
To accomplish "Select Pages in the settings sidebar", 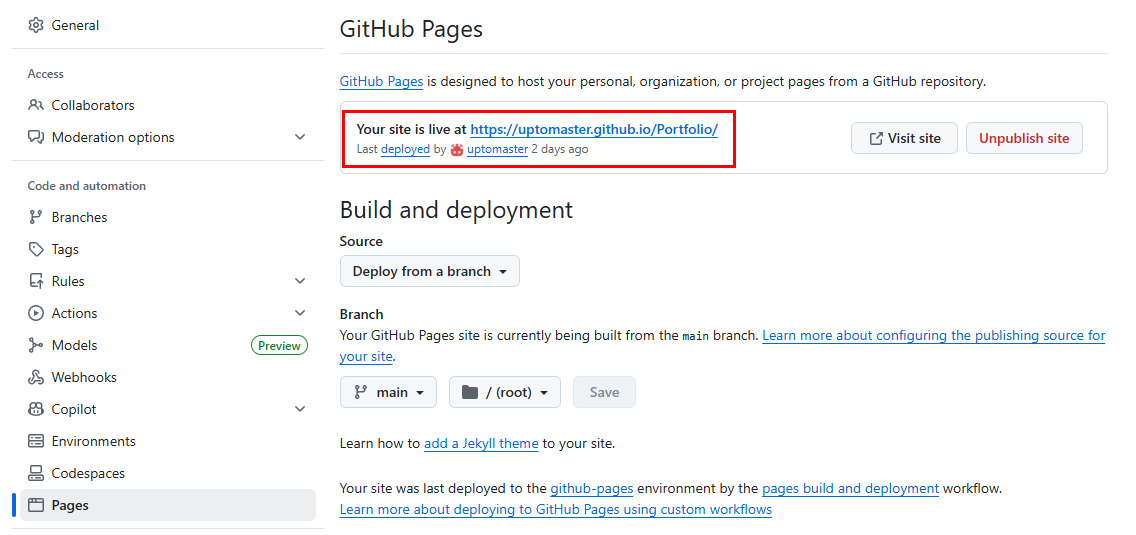I will point(70,505).
